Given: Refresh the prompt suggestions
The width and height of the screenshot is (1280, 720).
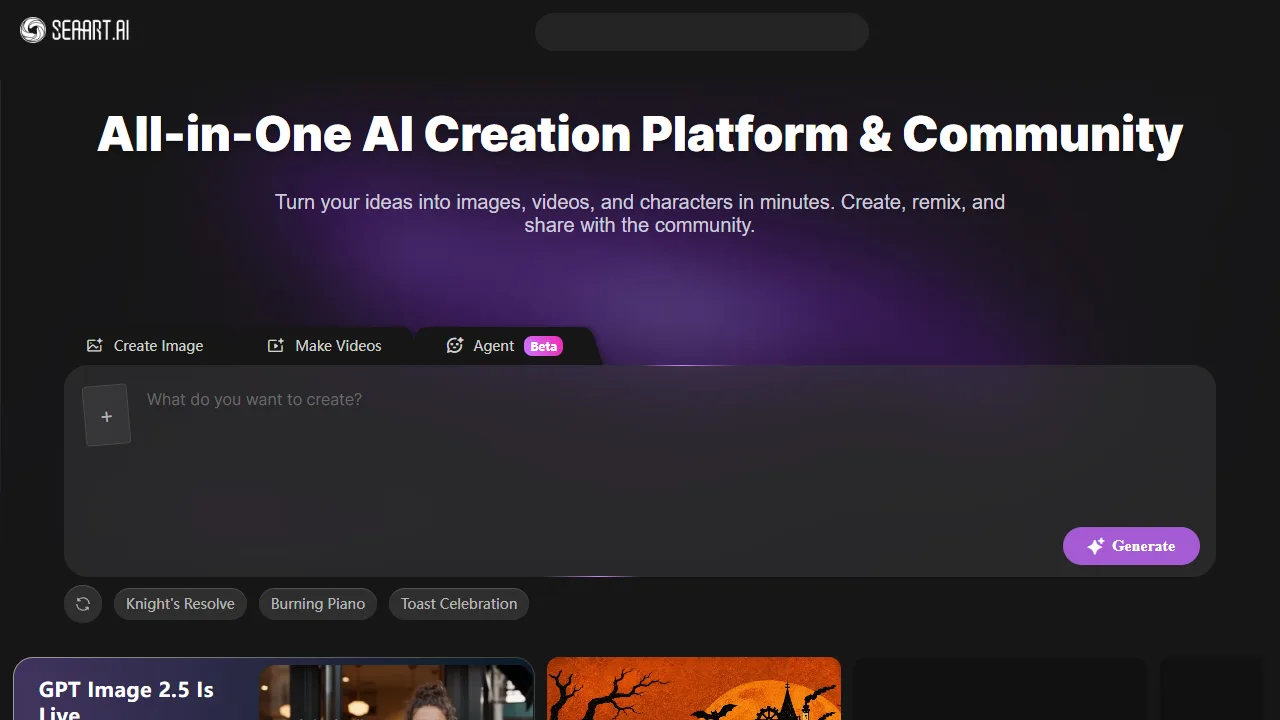Looking at the screenshot, I should pos(83,604).
